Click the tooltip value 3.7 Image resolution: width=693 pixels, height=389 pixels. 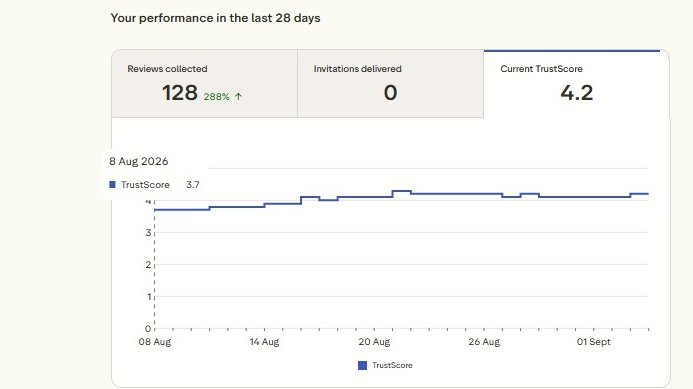tap(193, 185)
